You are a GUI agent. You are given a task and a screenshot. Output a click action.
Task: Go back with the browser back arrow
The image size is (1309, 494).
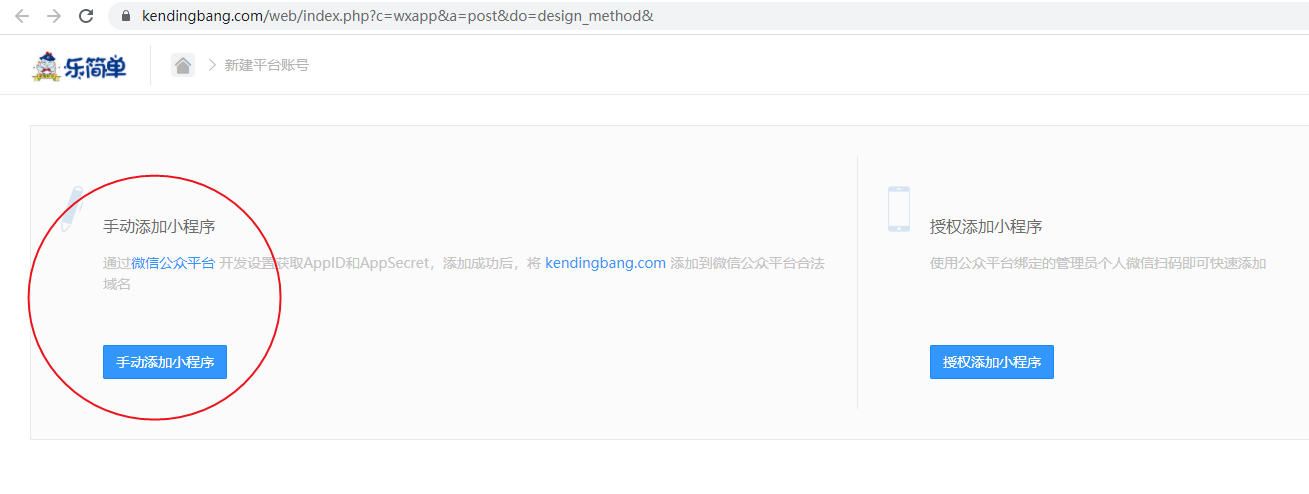21,16
